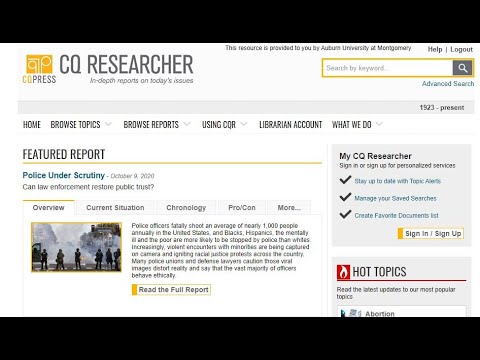Open the Abortion hot topic
This screenshot has height=360, width=480.
[x=380, y=314]
